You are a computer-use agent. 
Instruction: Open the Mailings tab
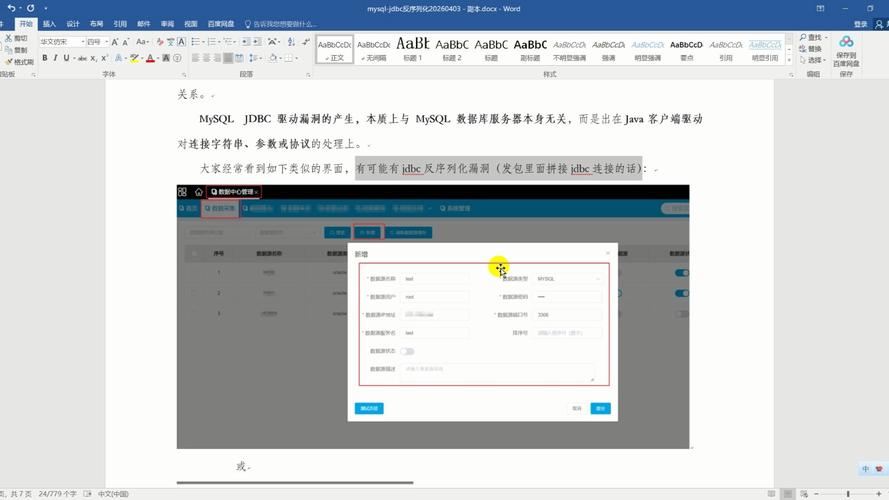(x=143, y=24)
